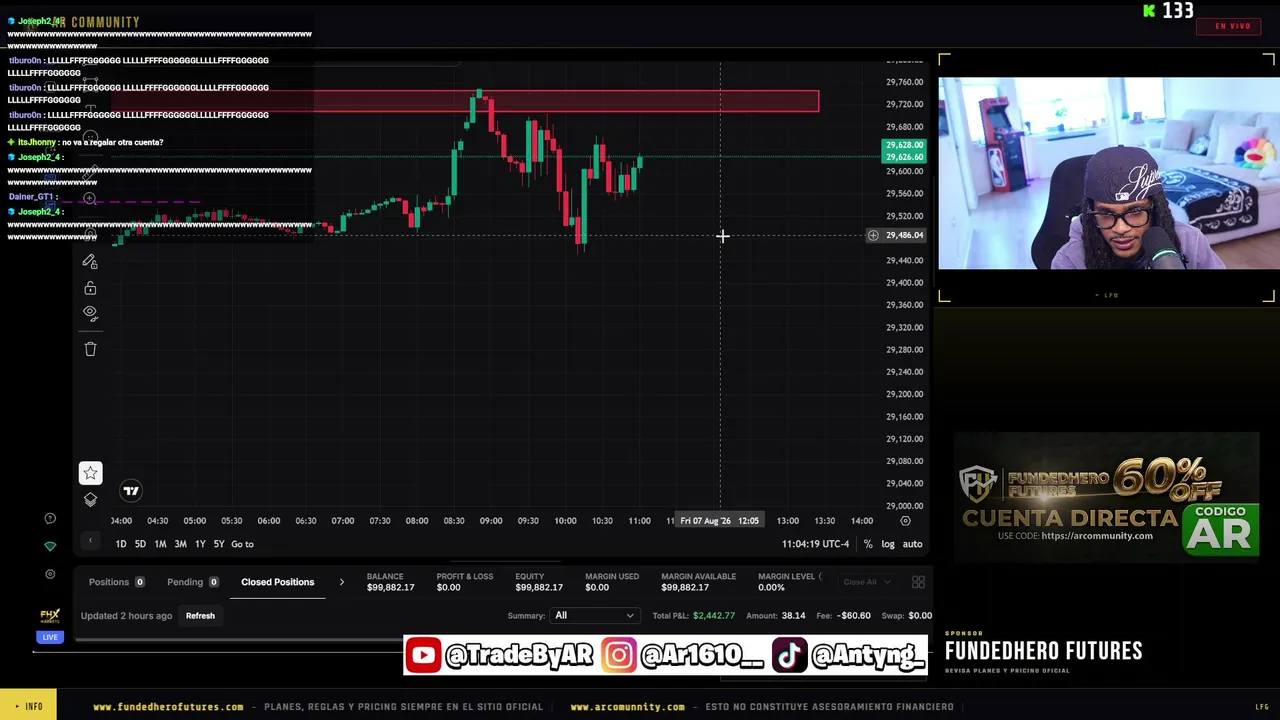Toggle percent scale on the chart
This screenshot has width=1280, height=720.
pyautogui.click(x=868, y=544)
